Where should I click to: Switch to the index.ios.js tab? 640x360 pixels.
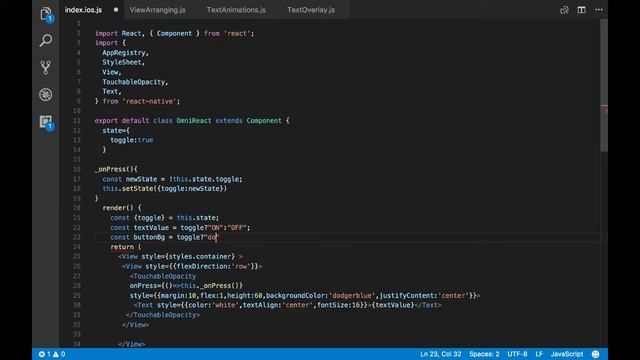click(83, 10)
